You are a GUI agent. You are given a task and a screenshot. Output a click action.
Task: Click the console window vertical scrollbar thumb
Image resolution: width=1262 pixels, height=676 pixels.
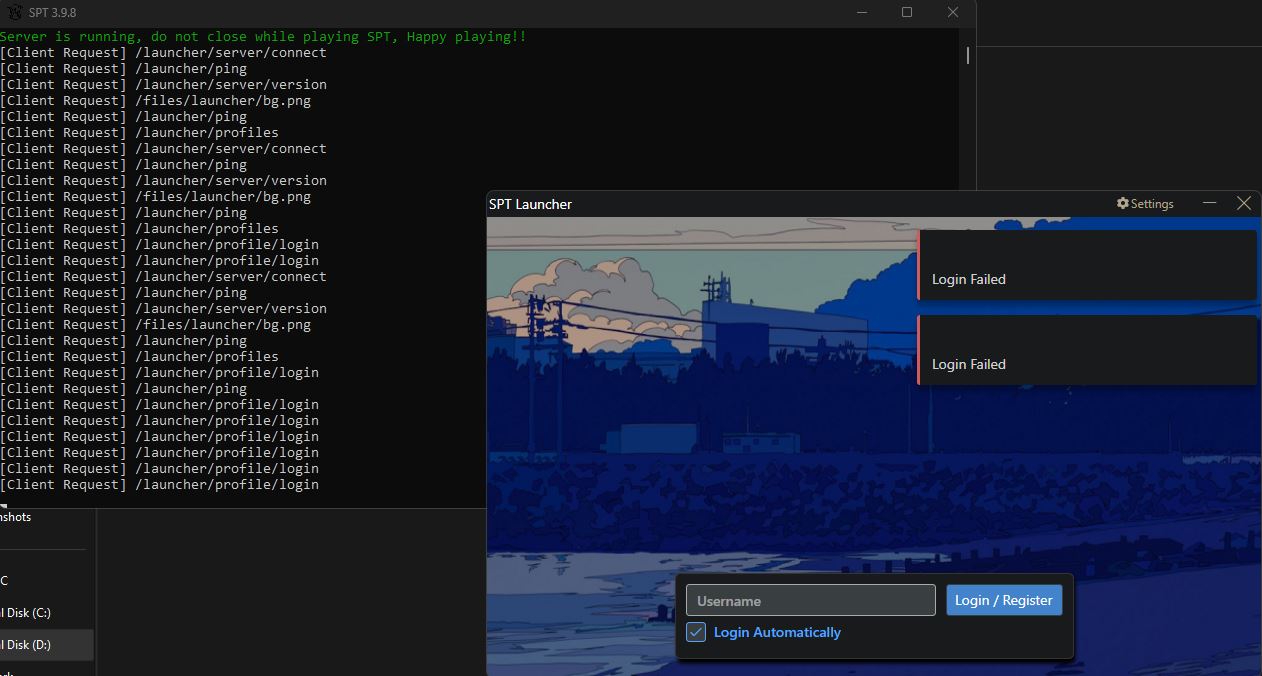tap(967, 55)
